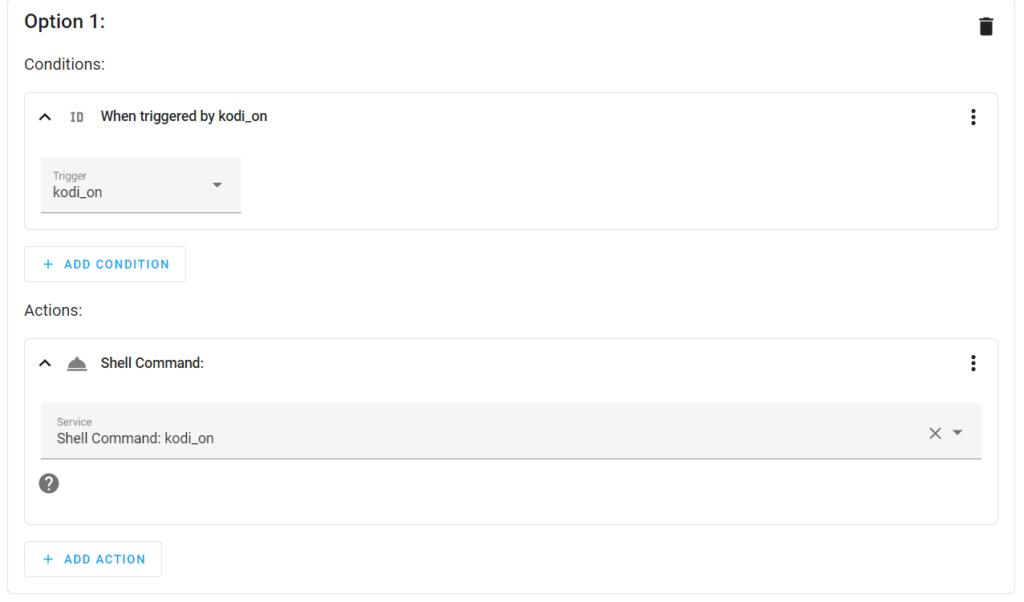Open the Shell Command action's three-dot menu

coord(973,363)
